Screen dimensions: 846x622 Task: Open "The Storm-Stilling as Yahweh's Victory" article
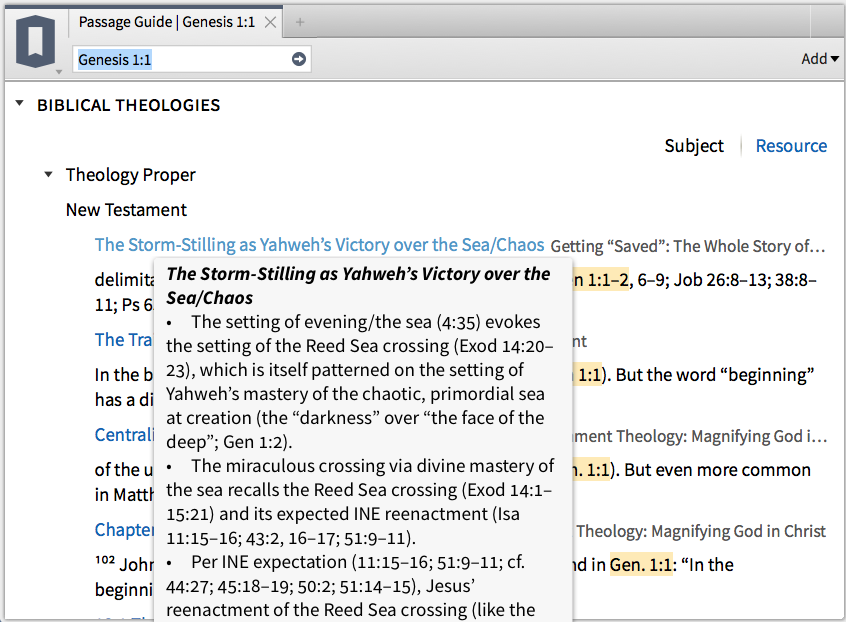320,244
